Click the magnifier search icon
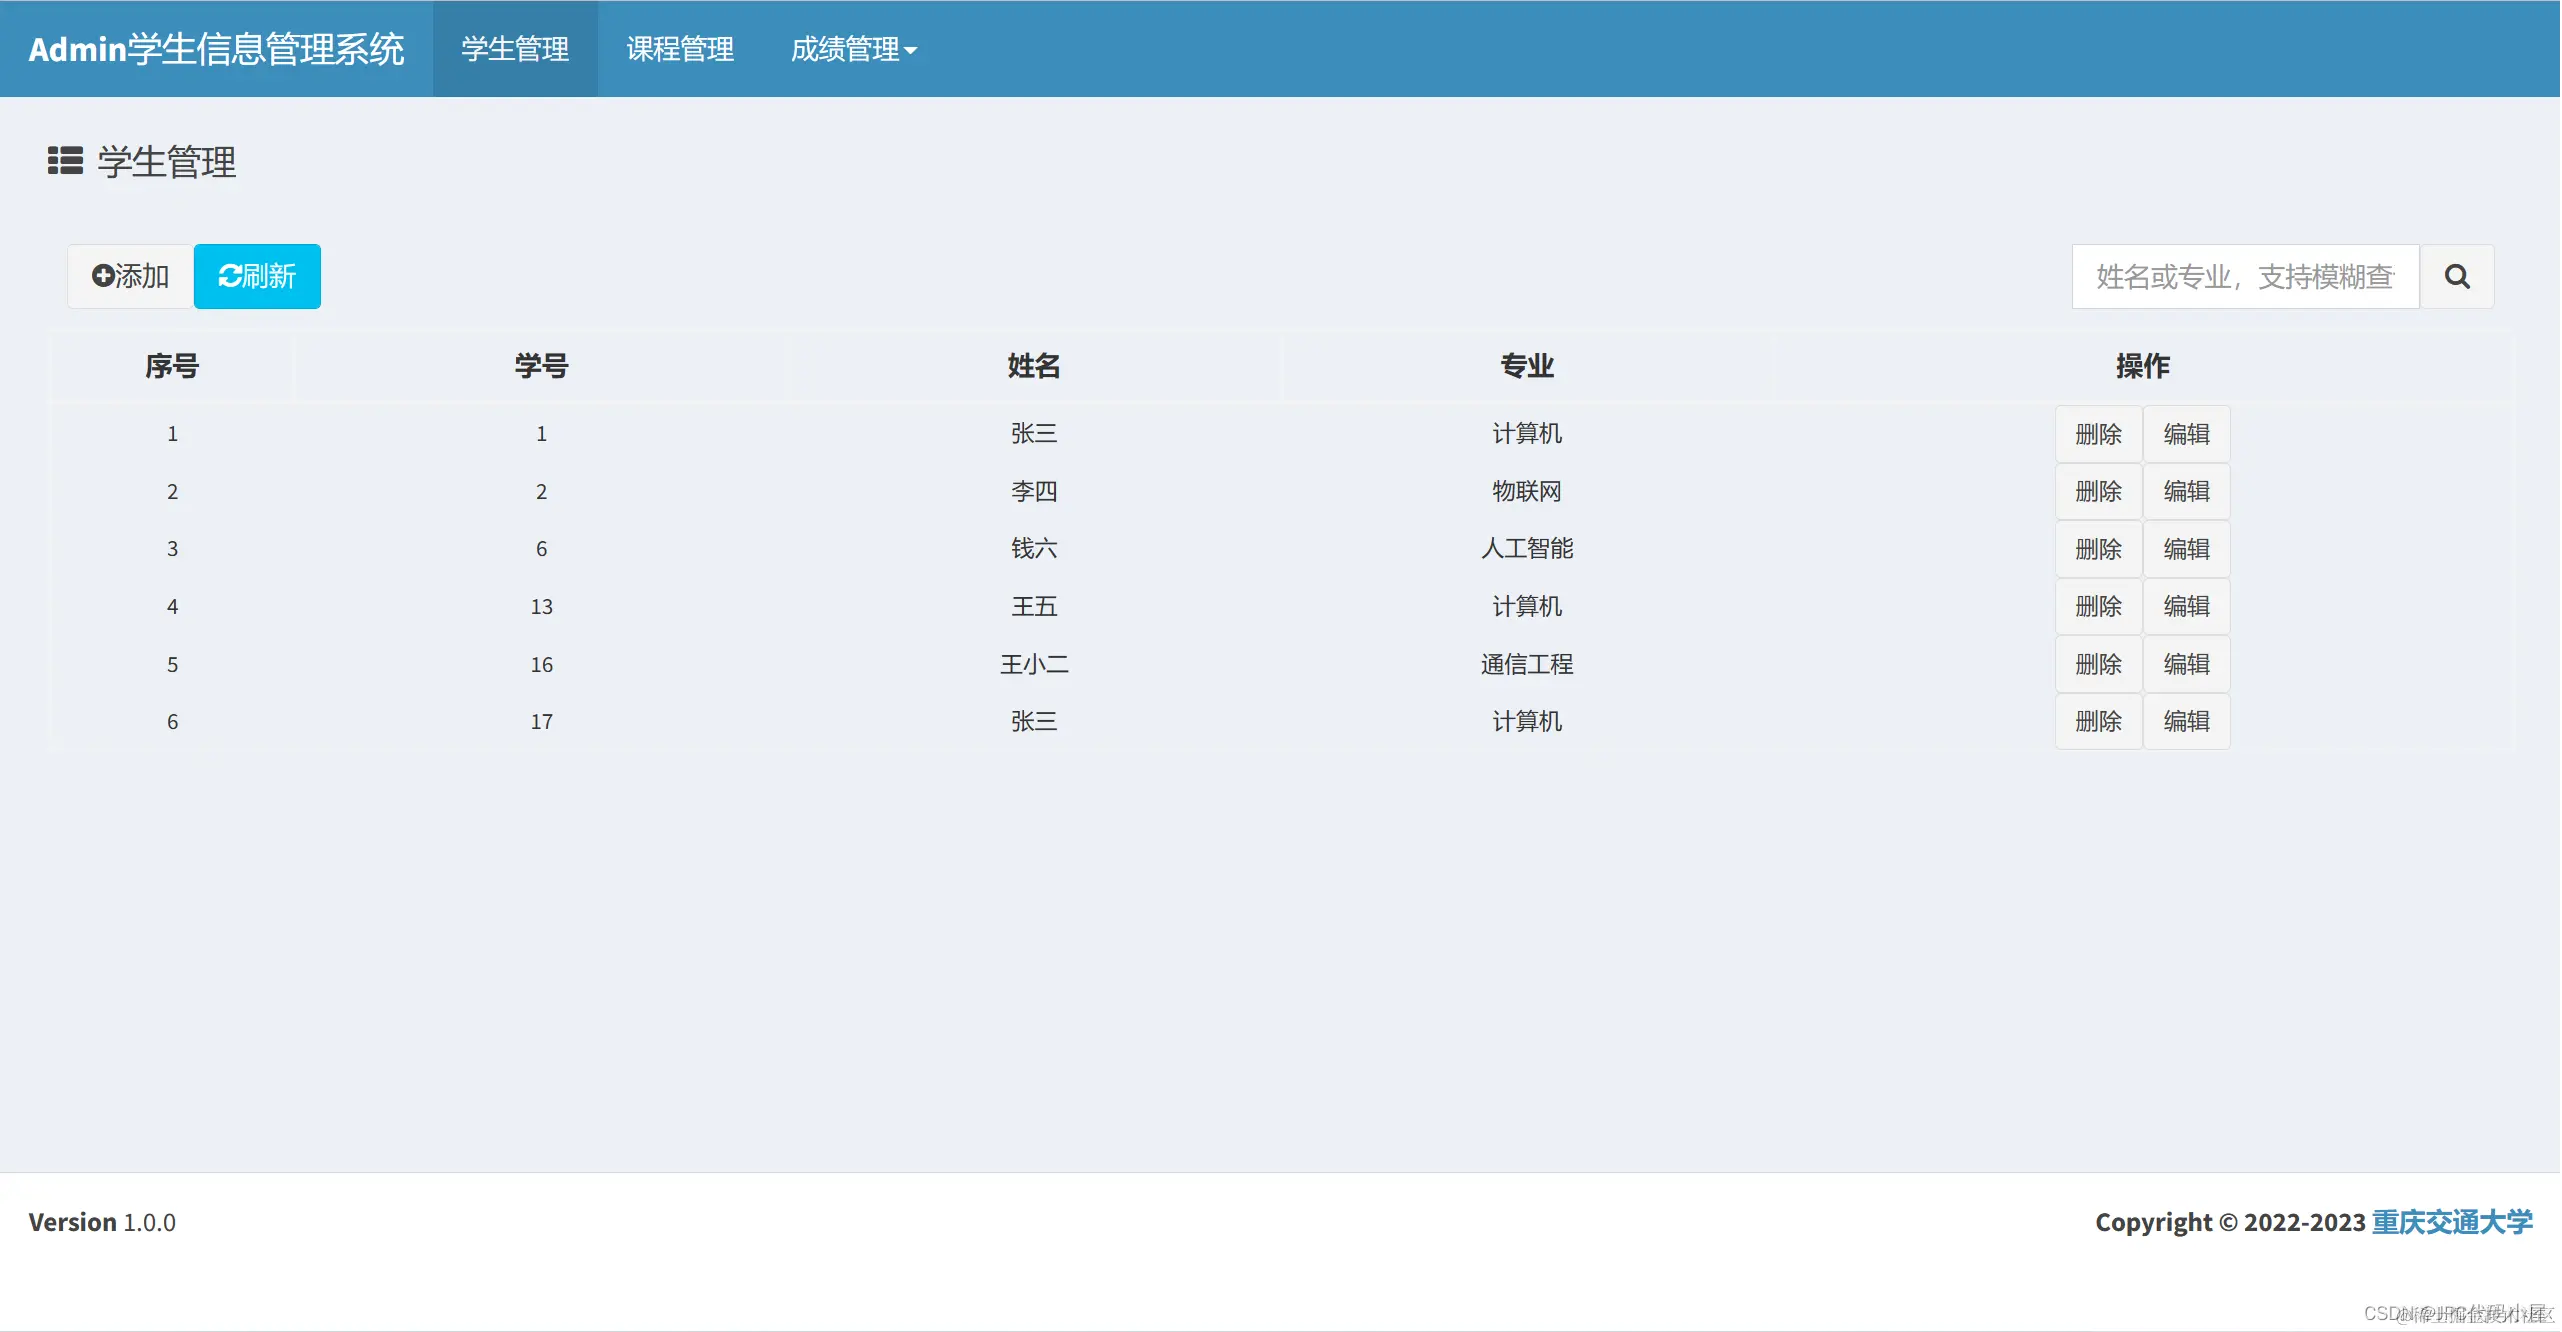Screen dimensions: 2562x1332 (x=2457, y=276)
